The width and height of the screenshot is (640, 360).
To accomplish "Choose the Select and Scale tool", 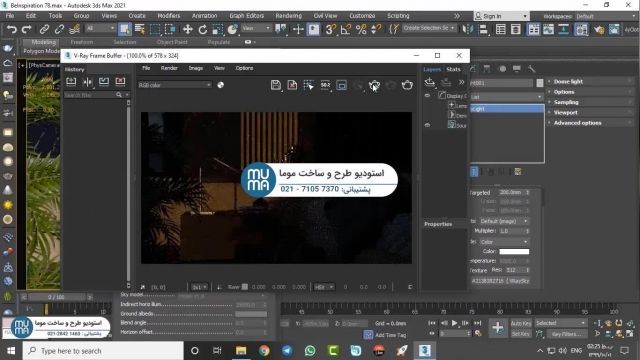I will coord(218,29).
